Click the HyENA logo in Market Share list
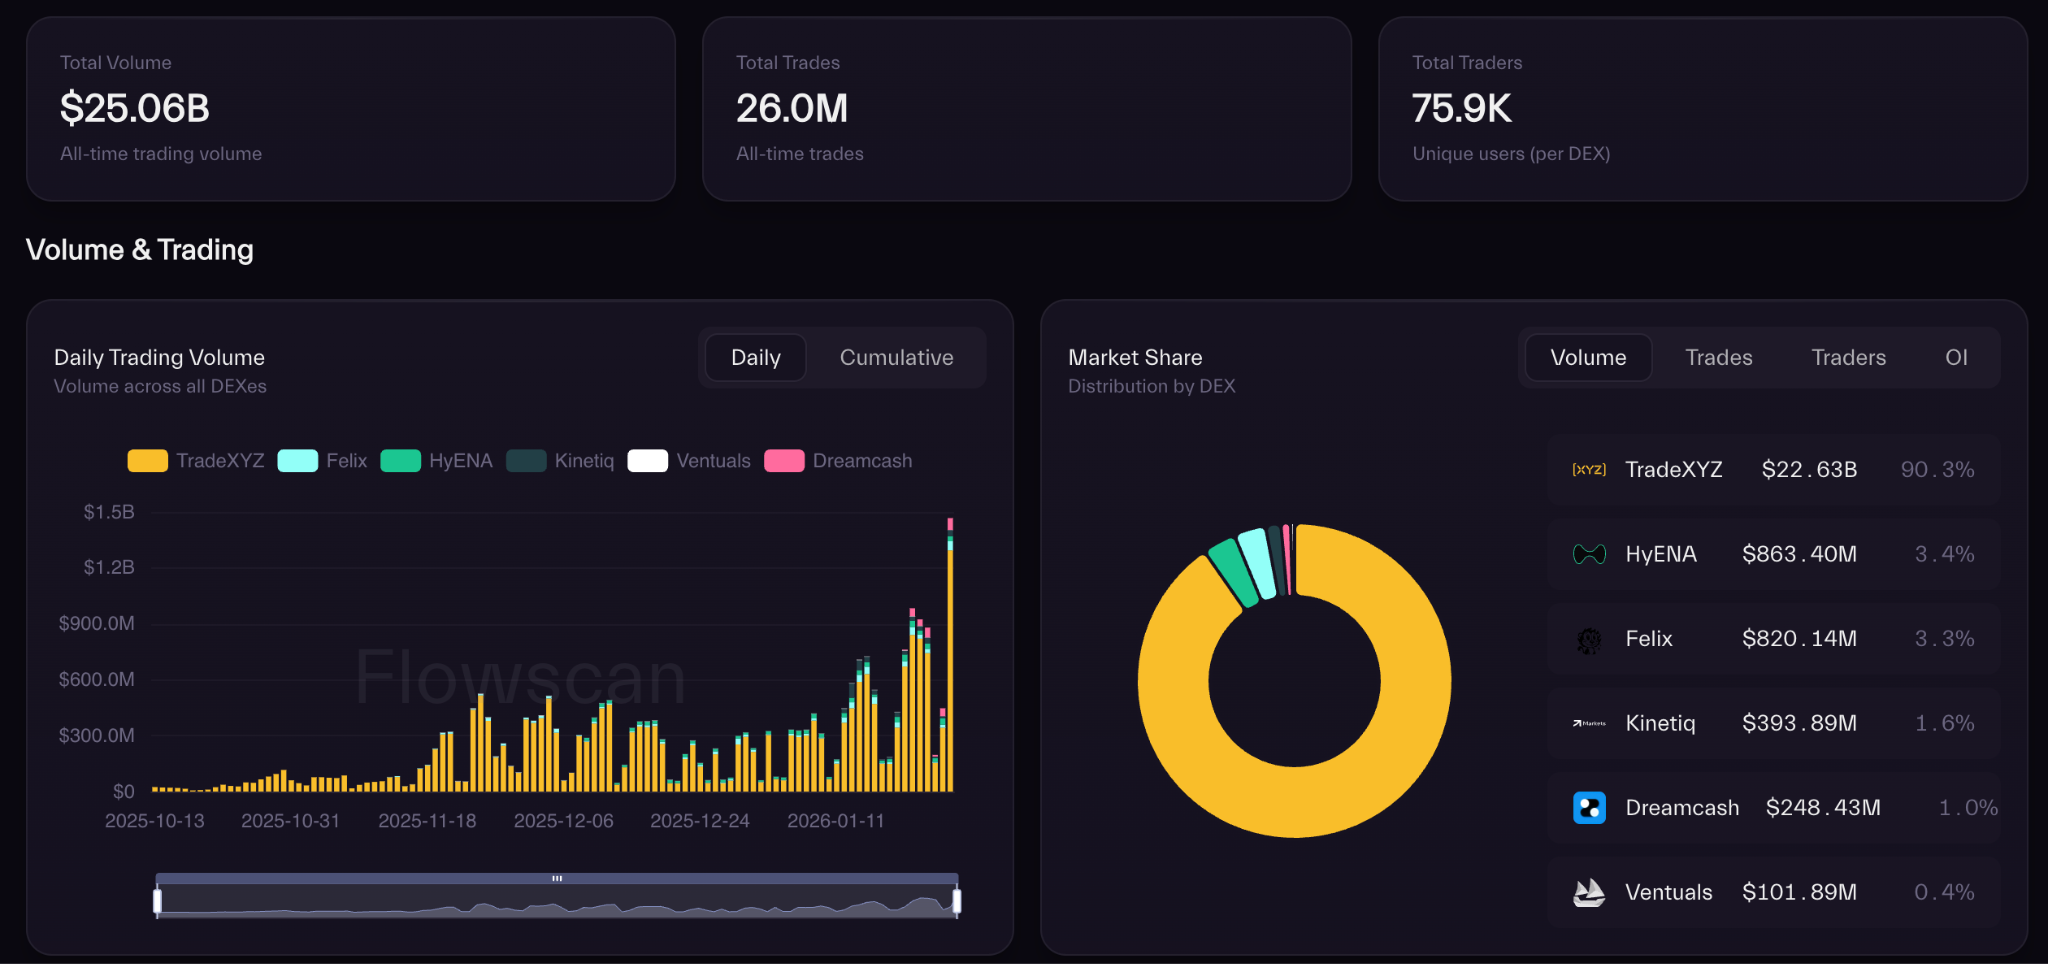The image size is (2048, 964). pyautogui.click(x=1589, y=553)
